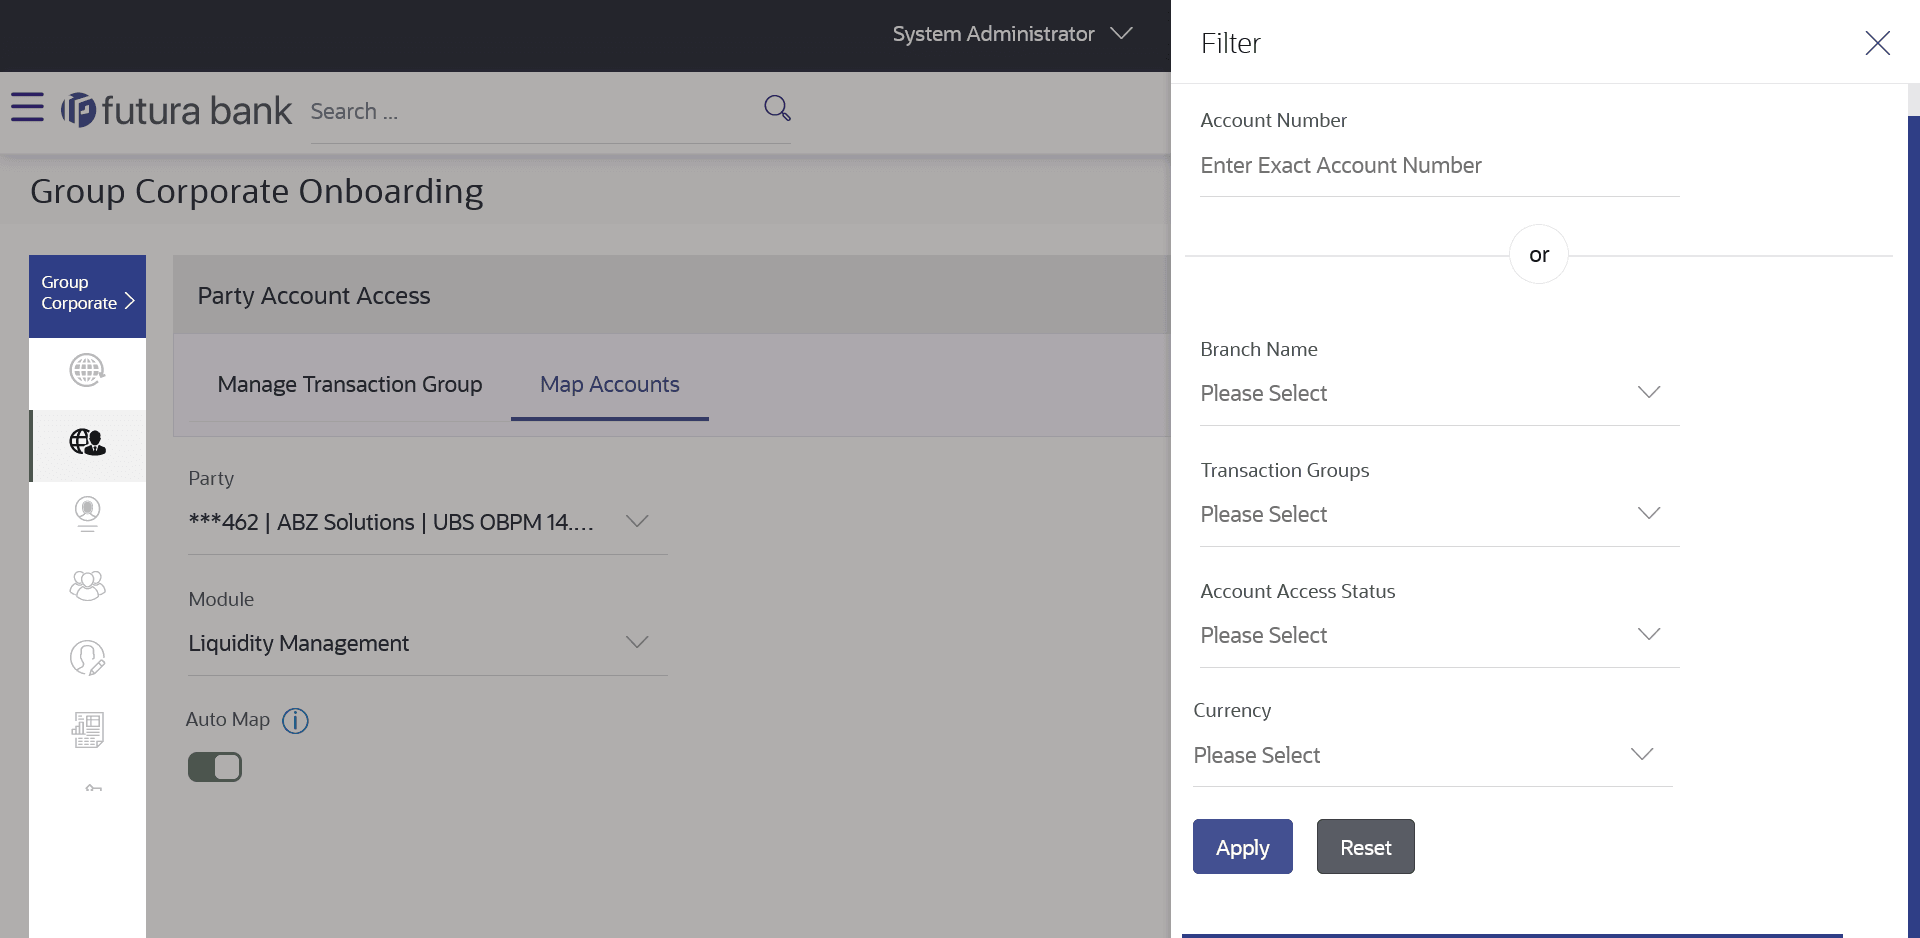Click the Apply filter button

click(1243, 847)
